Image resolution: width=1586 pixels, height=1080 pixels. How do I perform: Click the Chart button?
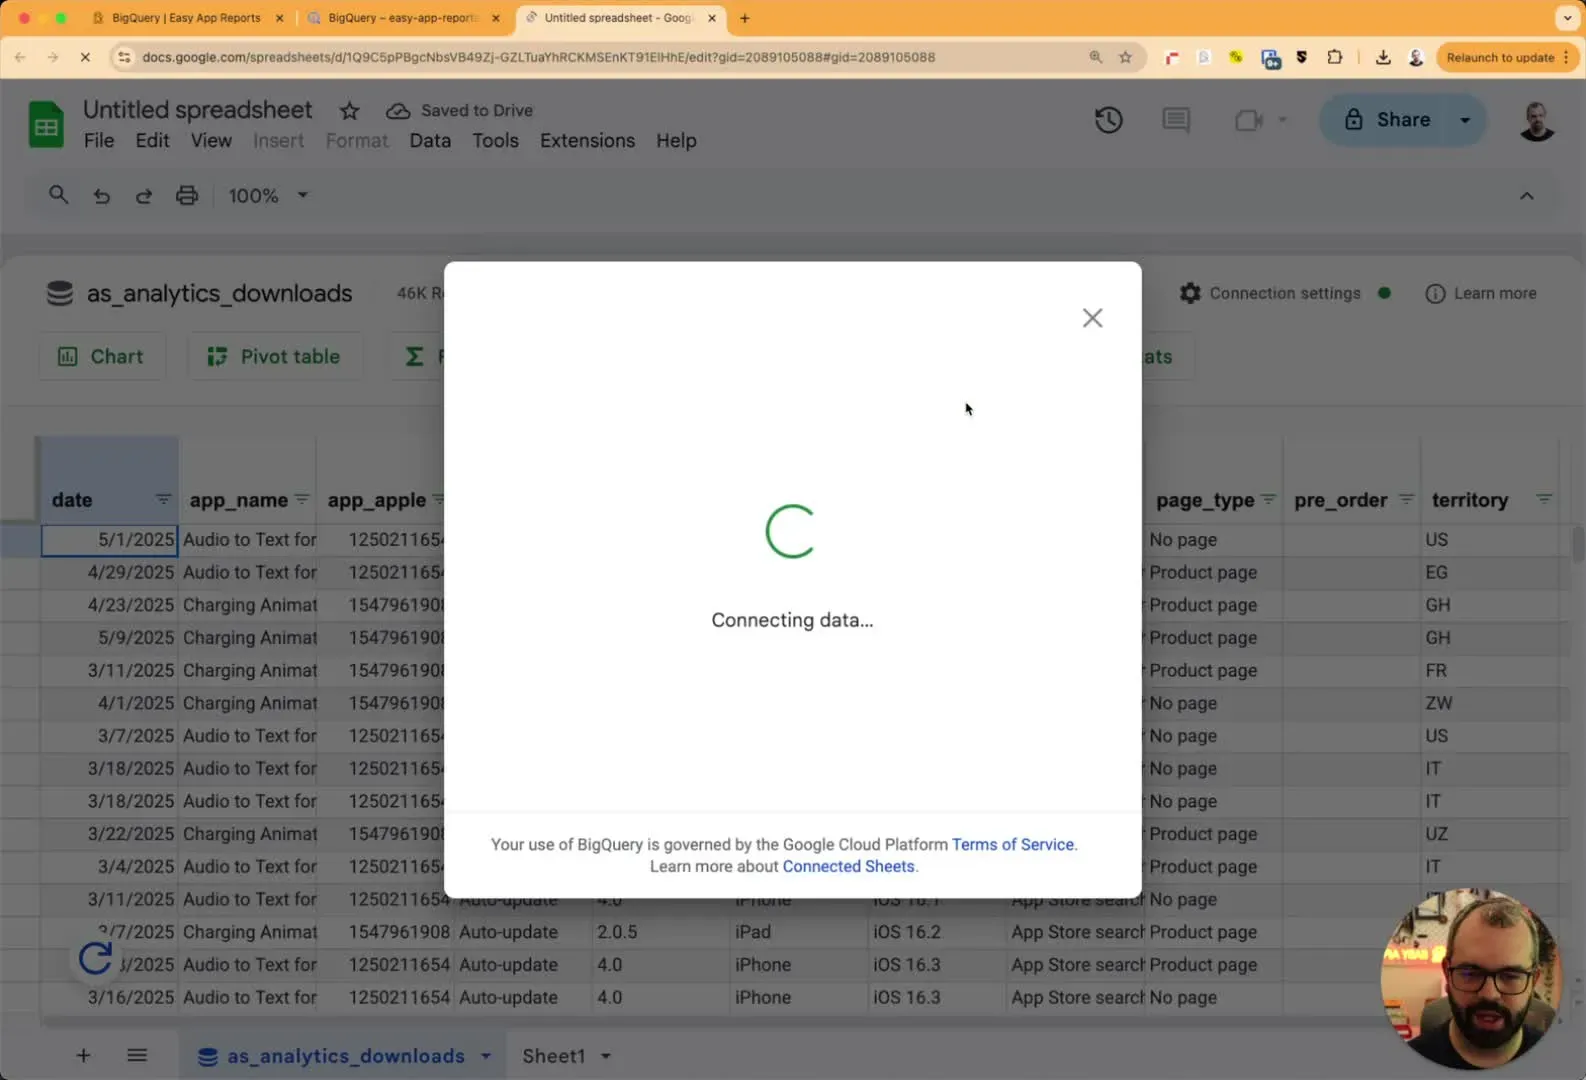(x=101, y=356)
